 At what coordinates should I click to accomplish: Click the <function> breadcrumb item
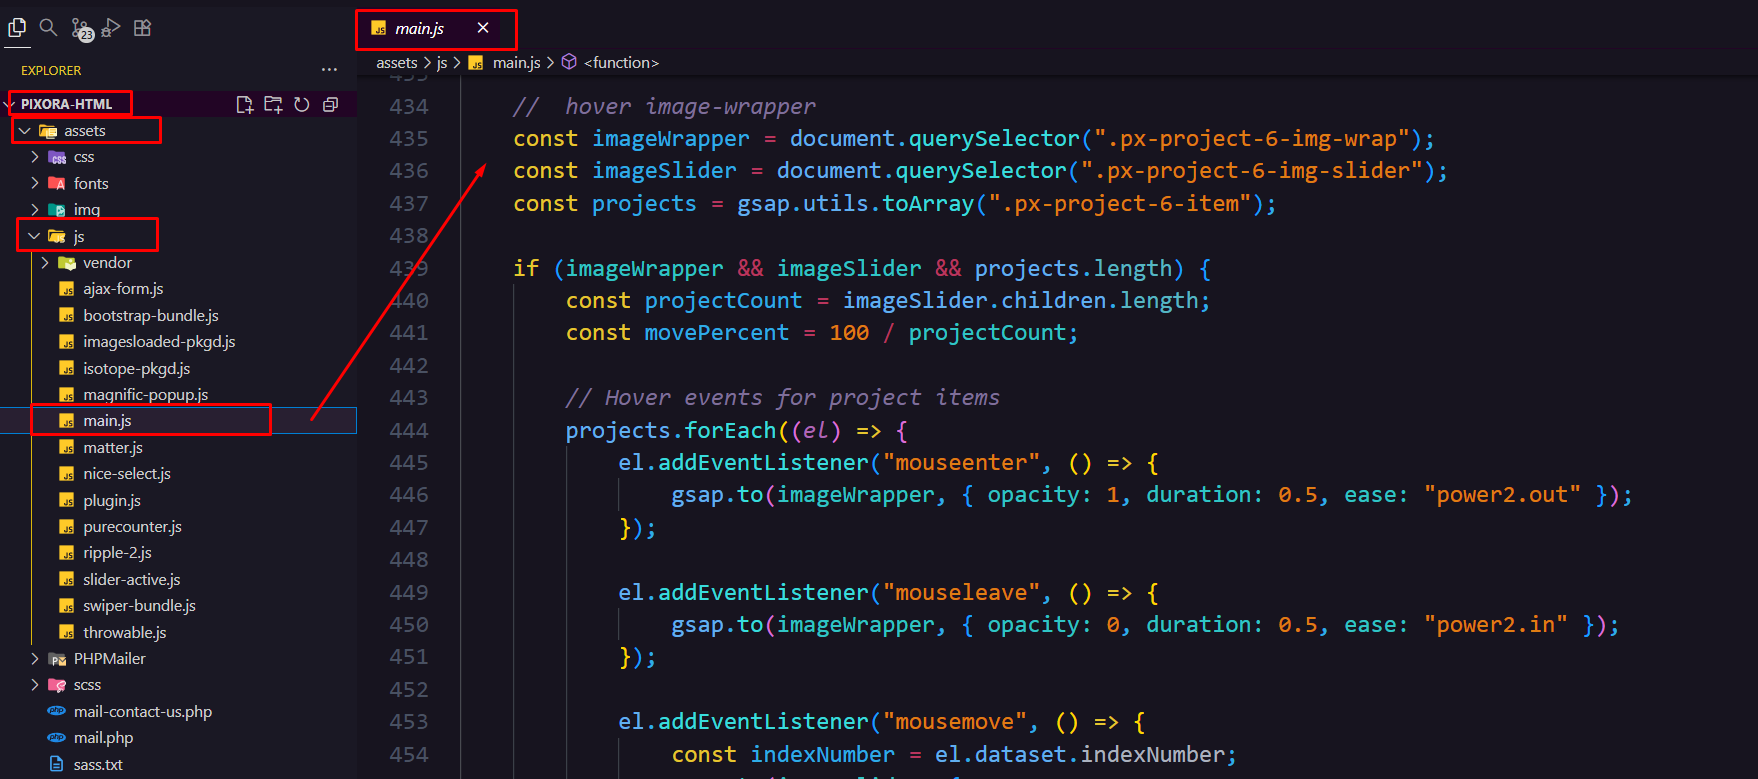click(x=621, y=62)
